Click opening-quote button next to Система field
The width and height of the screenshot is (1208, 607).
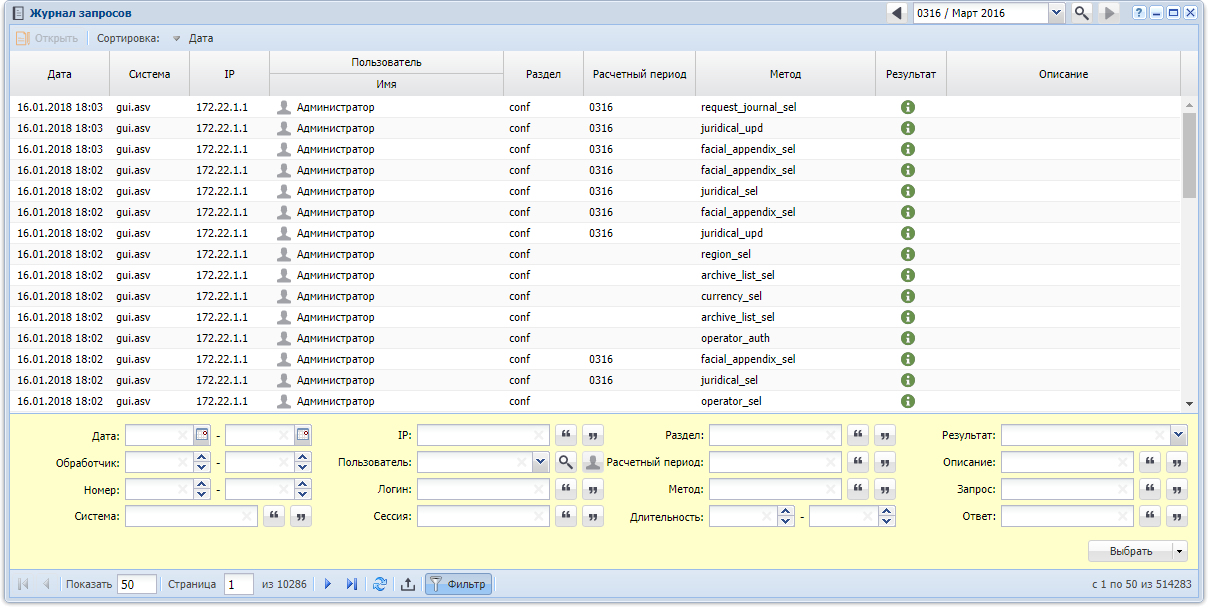[273, 516]
